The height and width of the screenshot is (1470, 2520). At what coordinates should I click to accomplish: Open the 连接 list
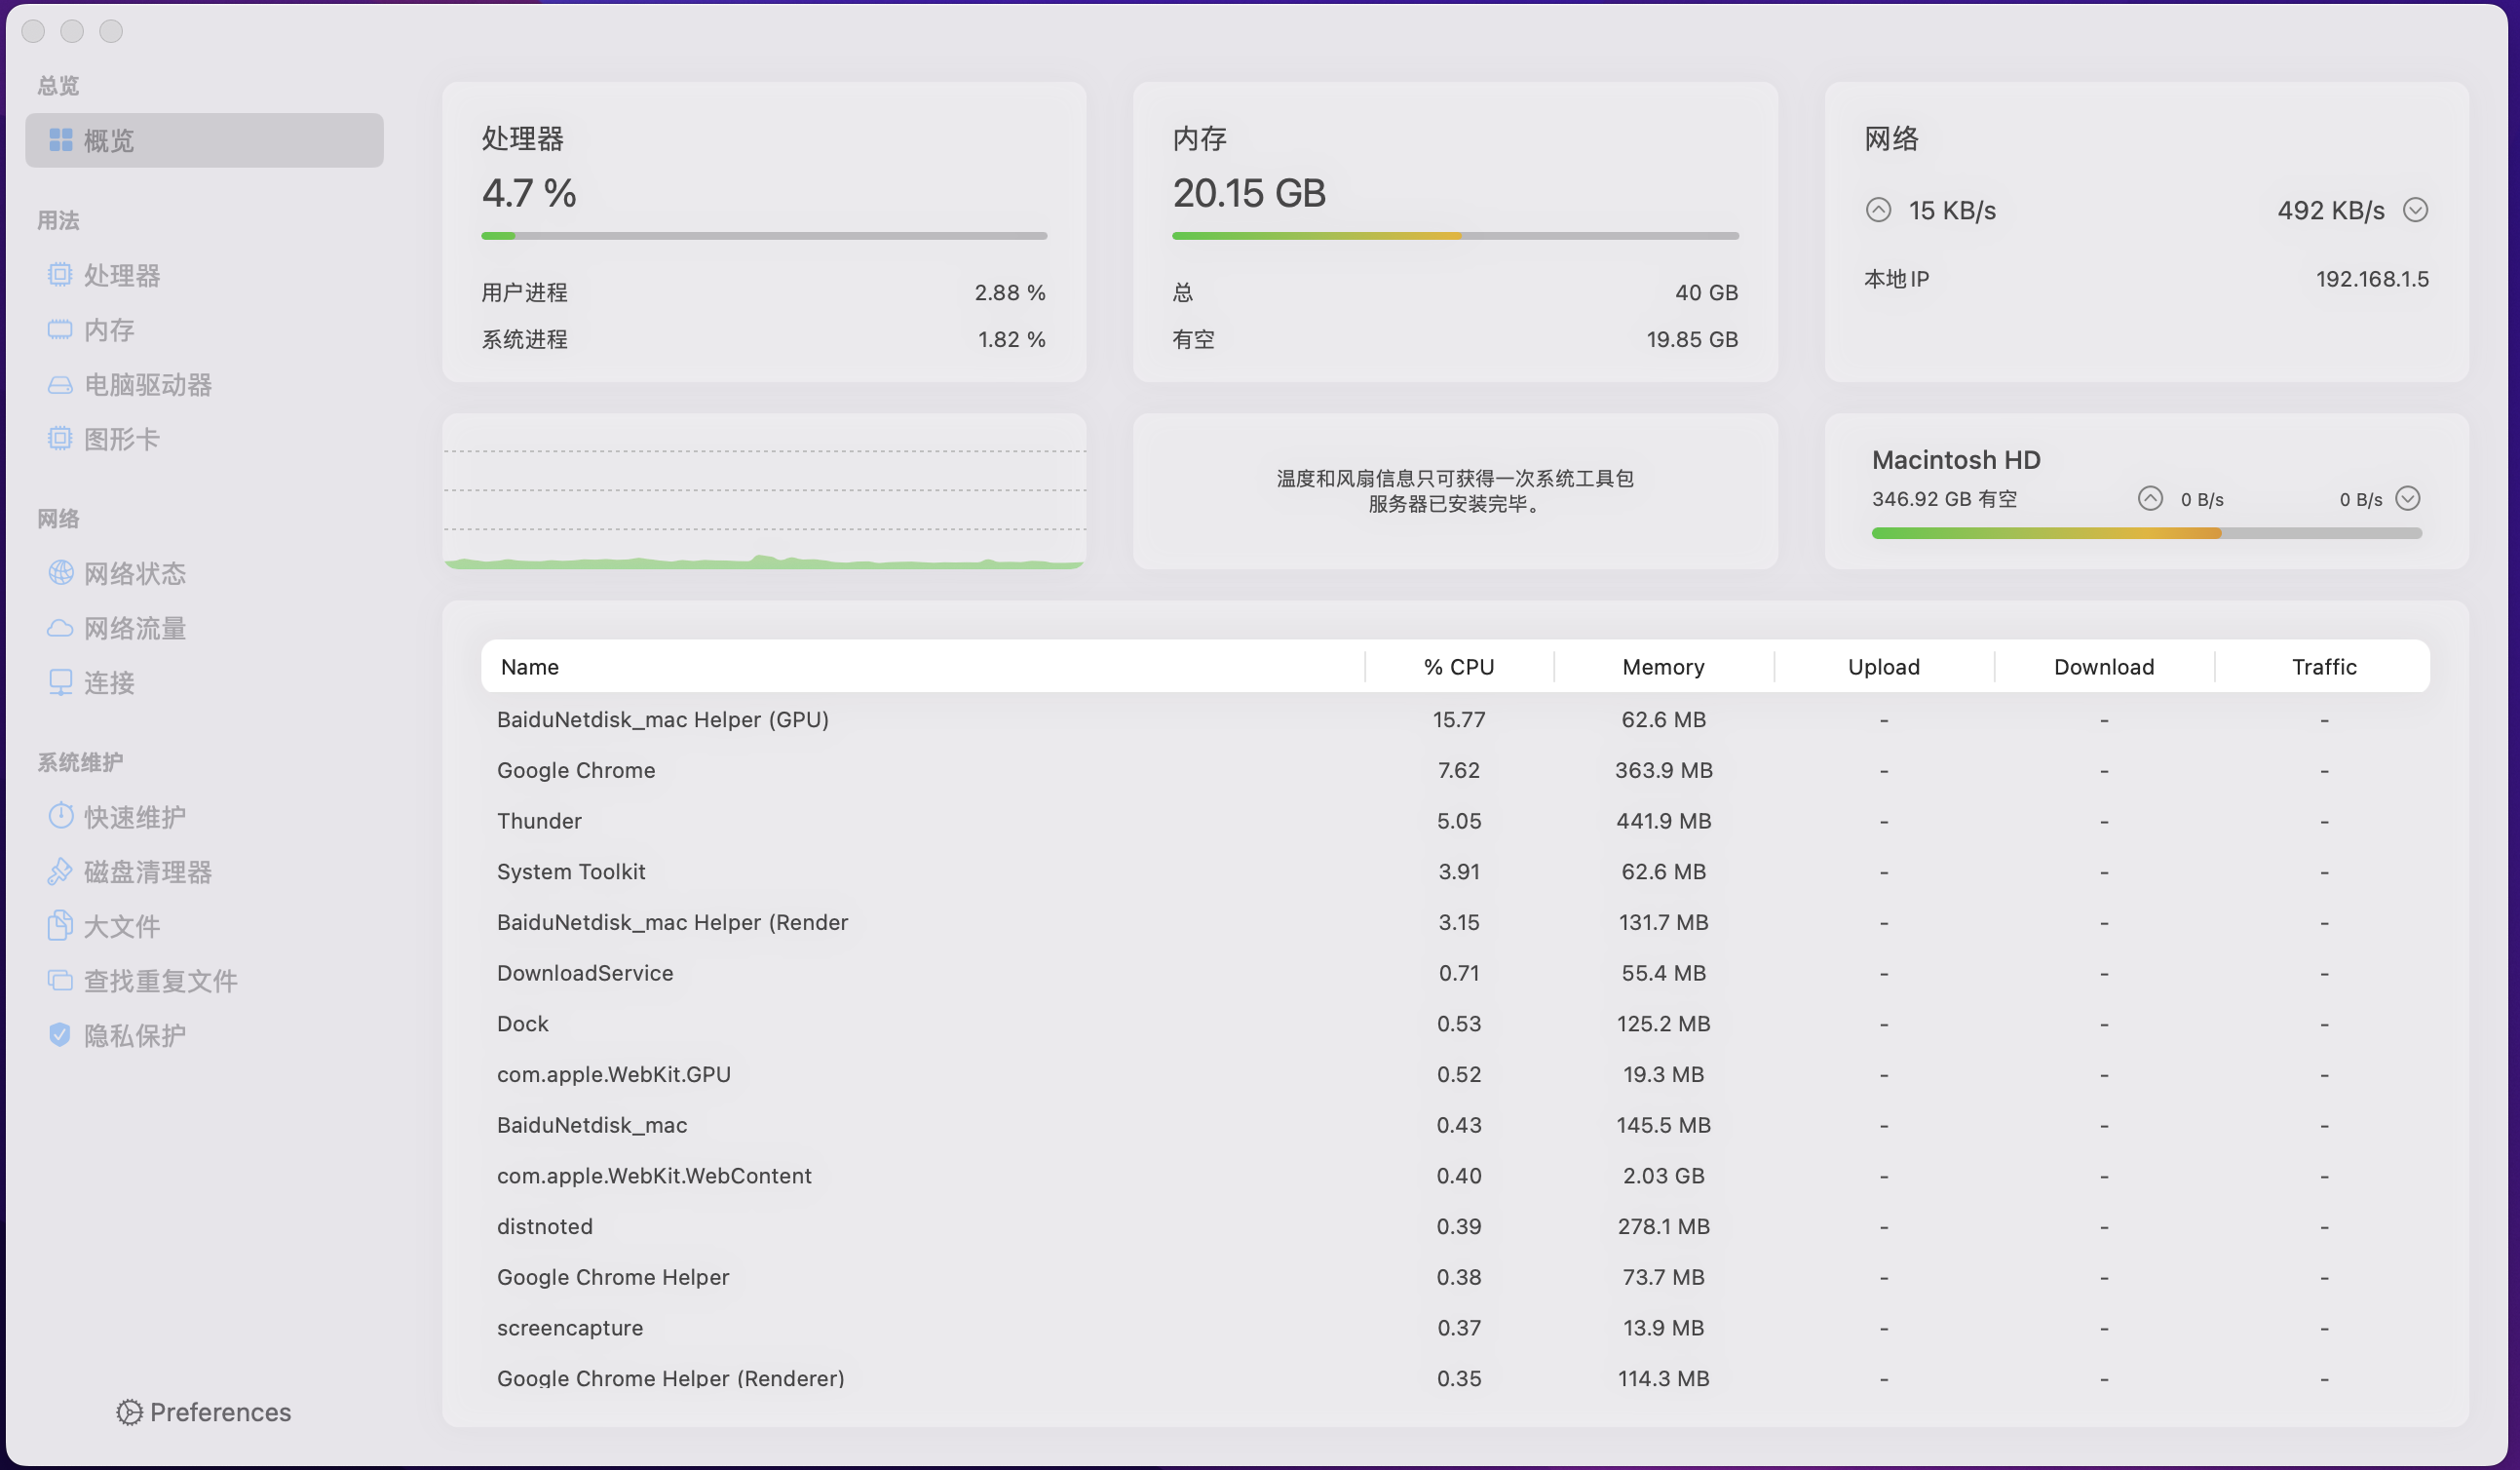click(111, 683)
